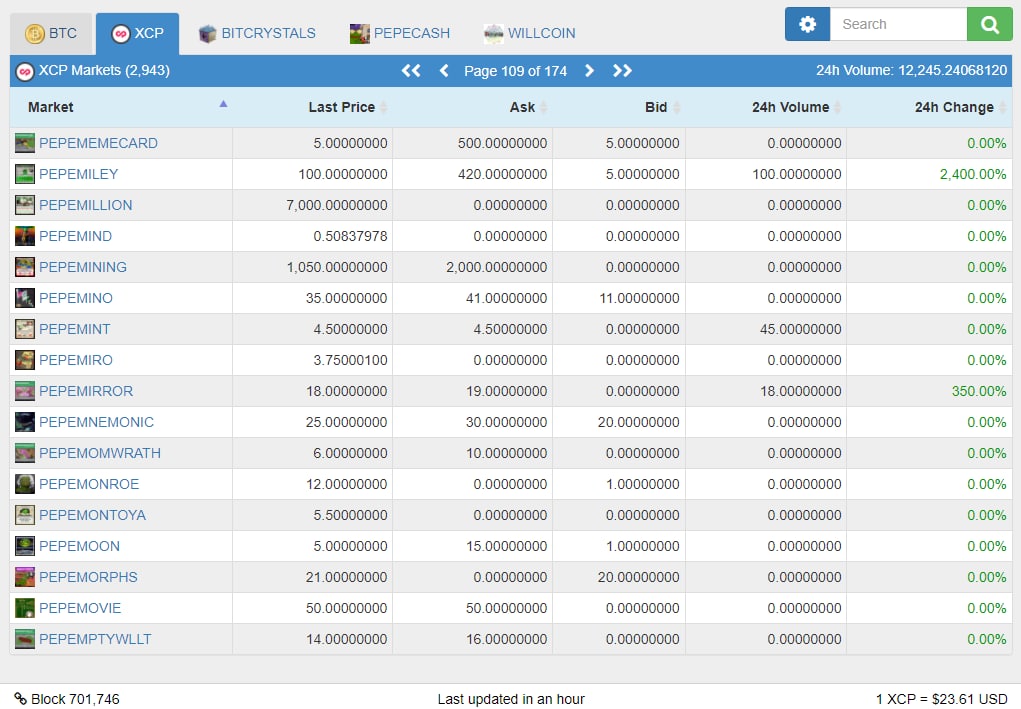Sort by the Bid column
This screenshot has width=1021, height=709.
pos(619,107)
